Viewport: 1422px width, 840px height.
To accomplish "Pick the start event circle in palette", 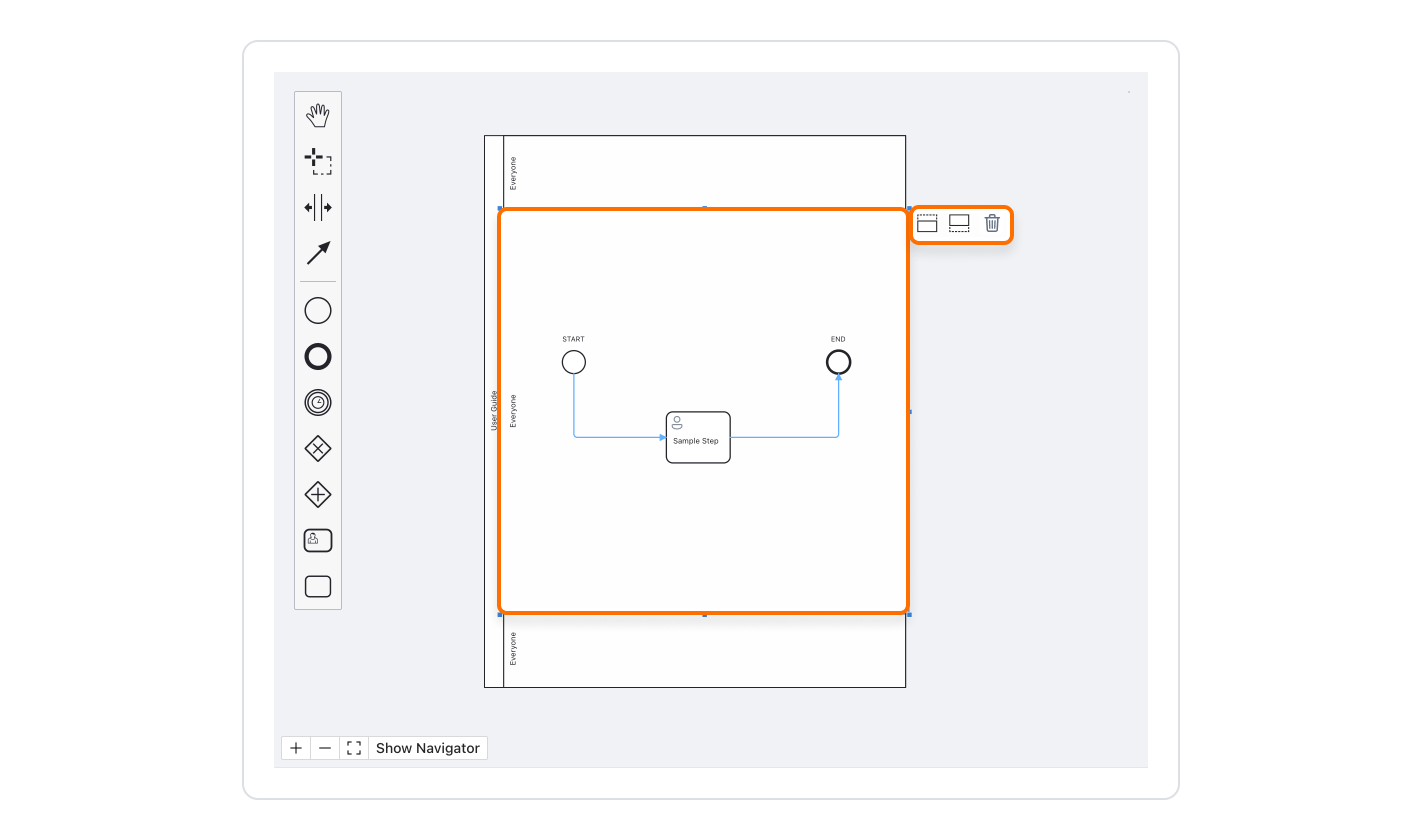I will [318, 311].
